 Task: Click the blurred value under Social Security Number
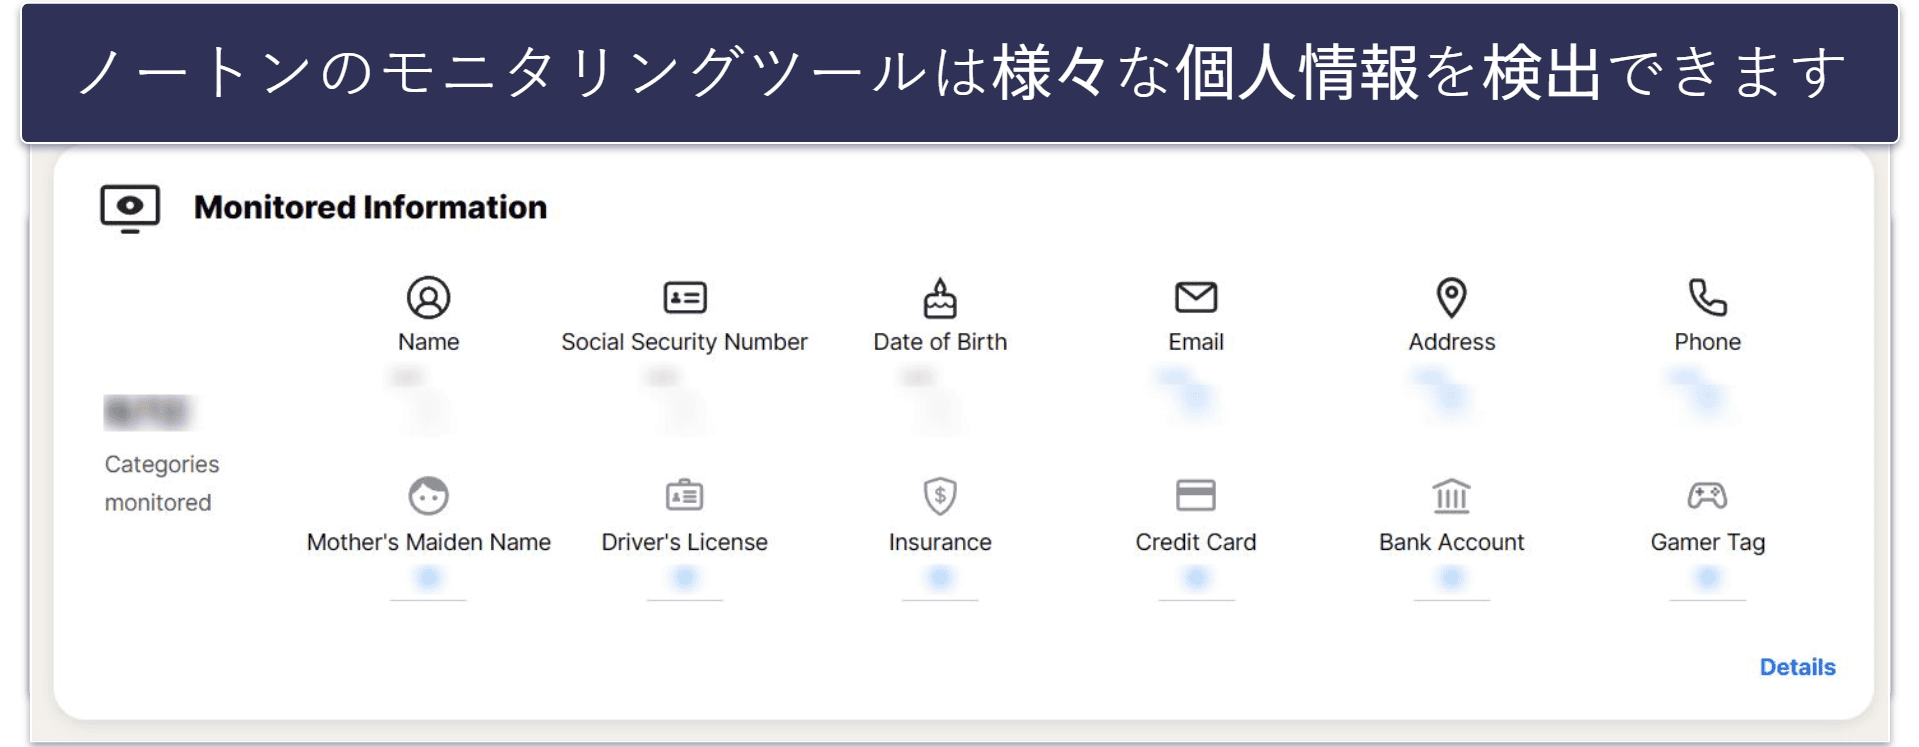pos(676,399)
